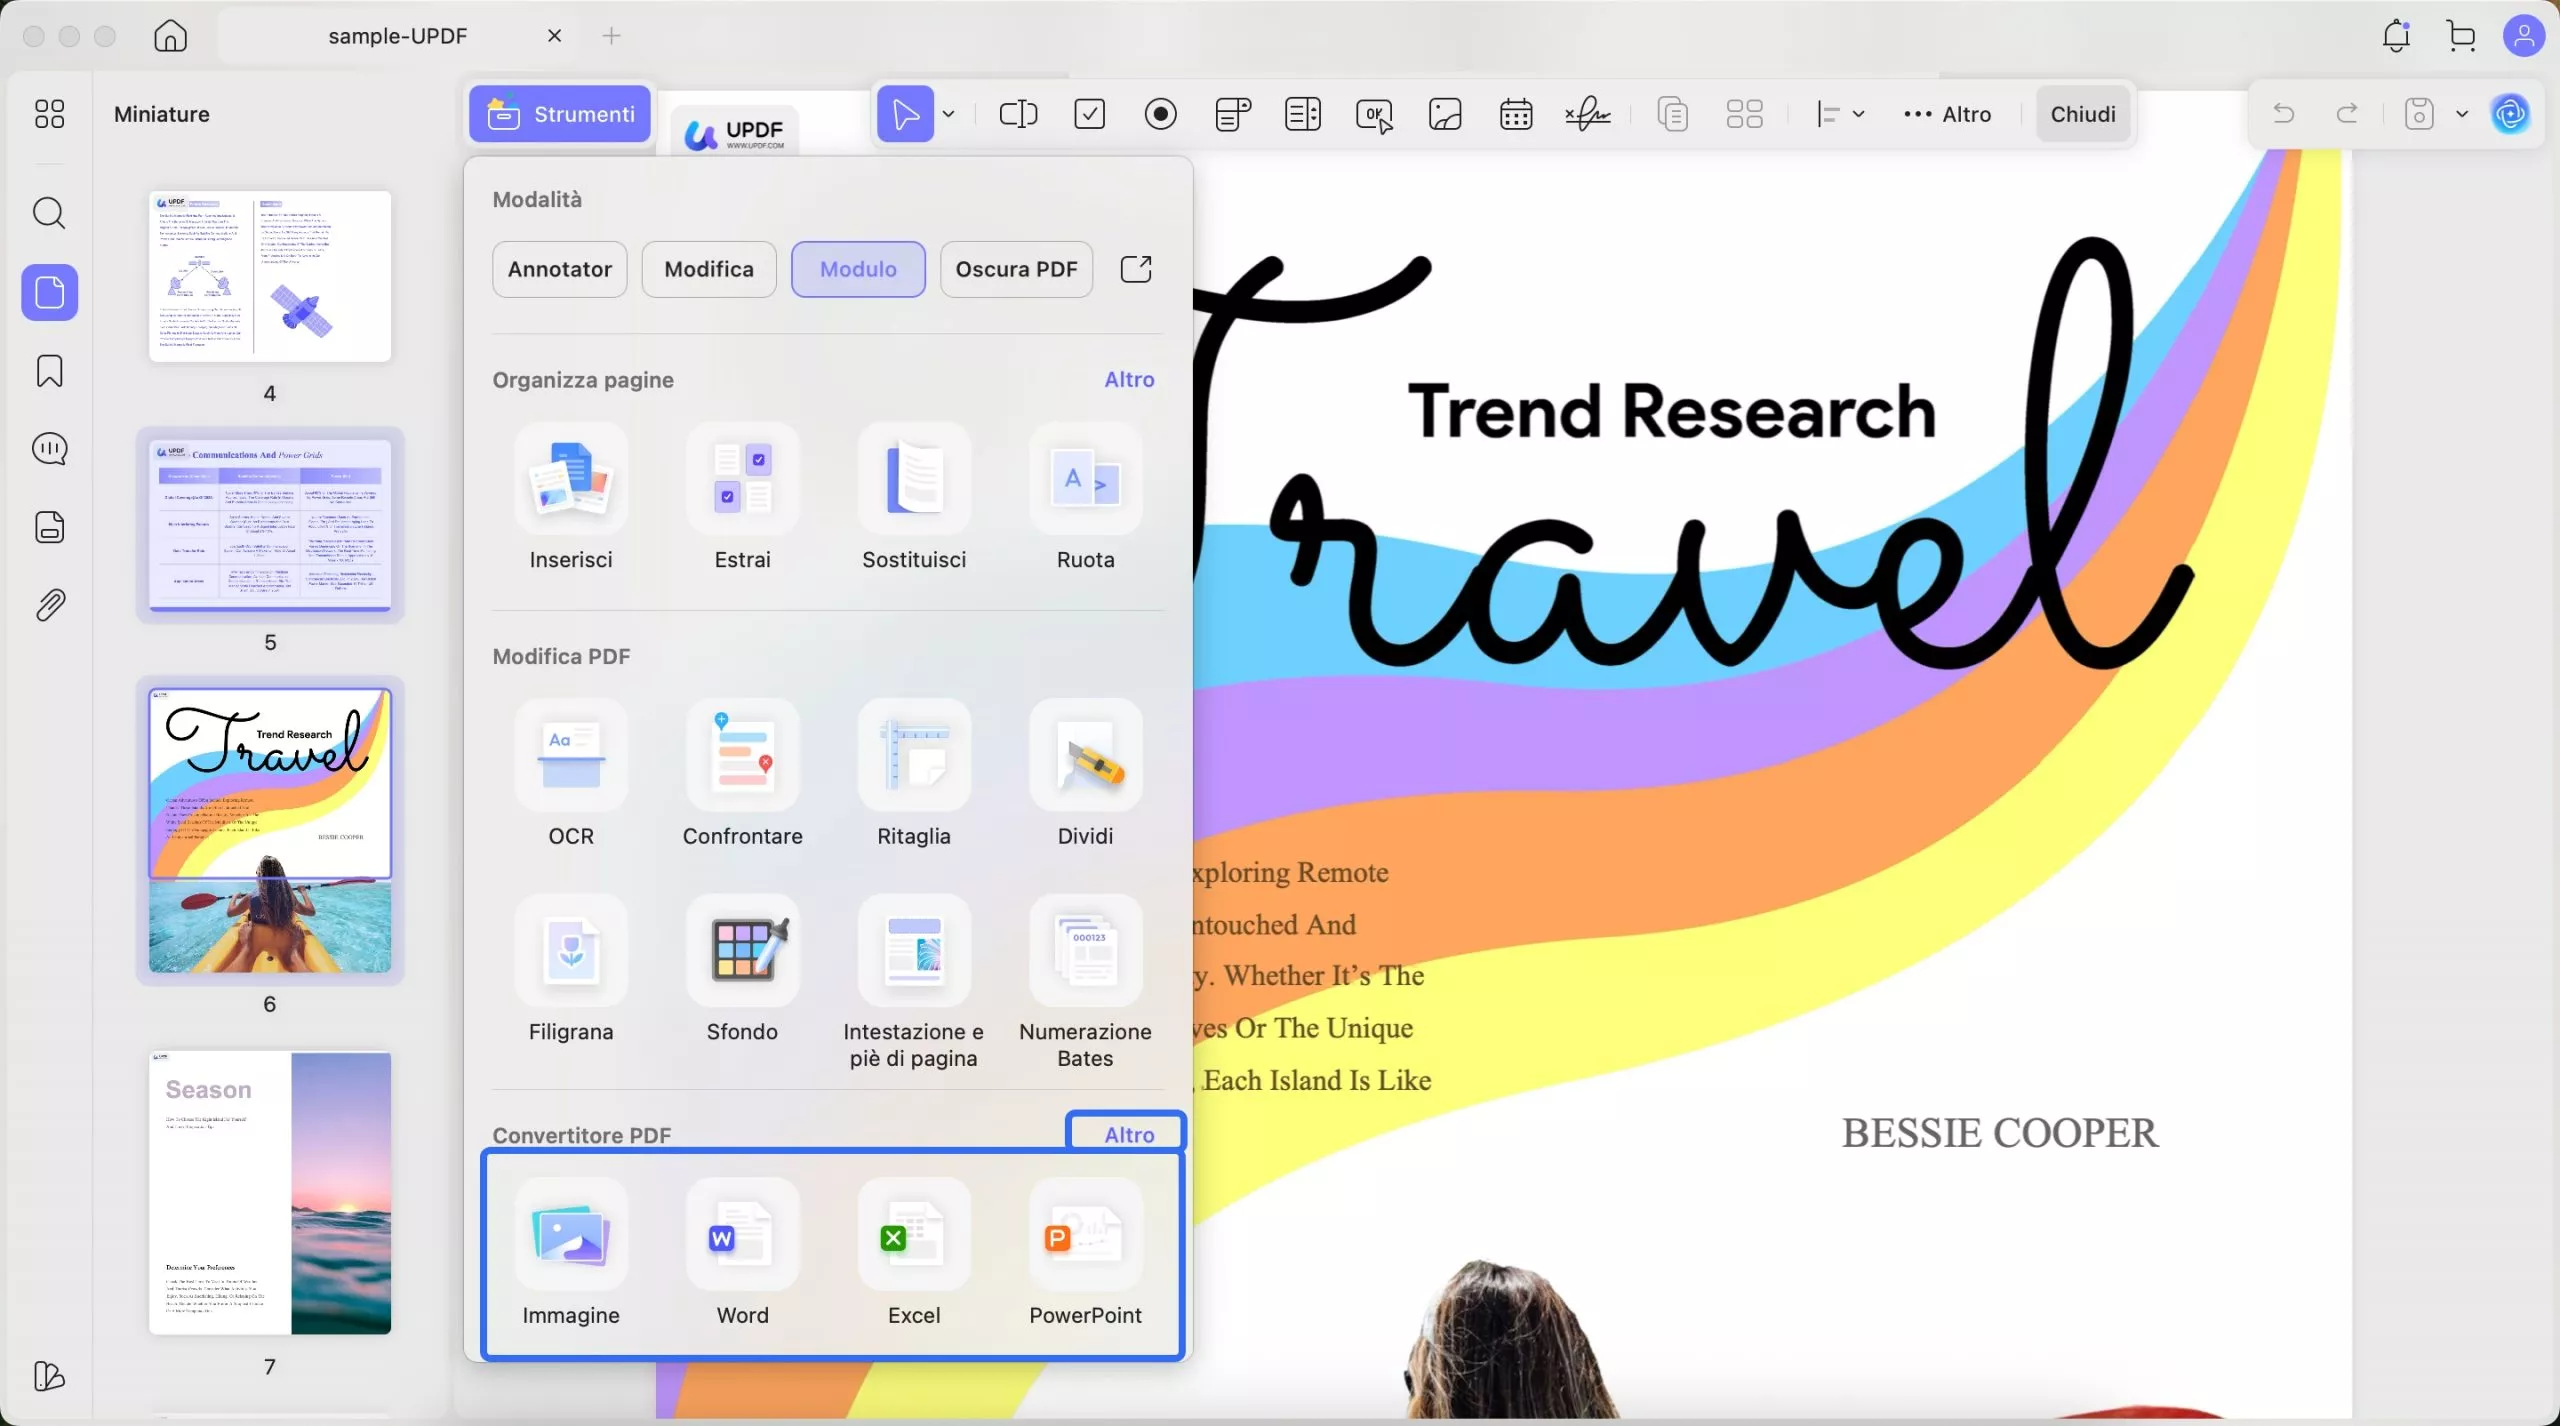Switch mode to Annotator
This screenshot has width=2560, height=1426.
559,269
